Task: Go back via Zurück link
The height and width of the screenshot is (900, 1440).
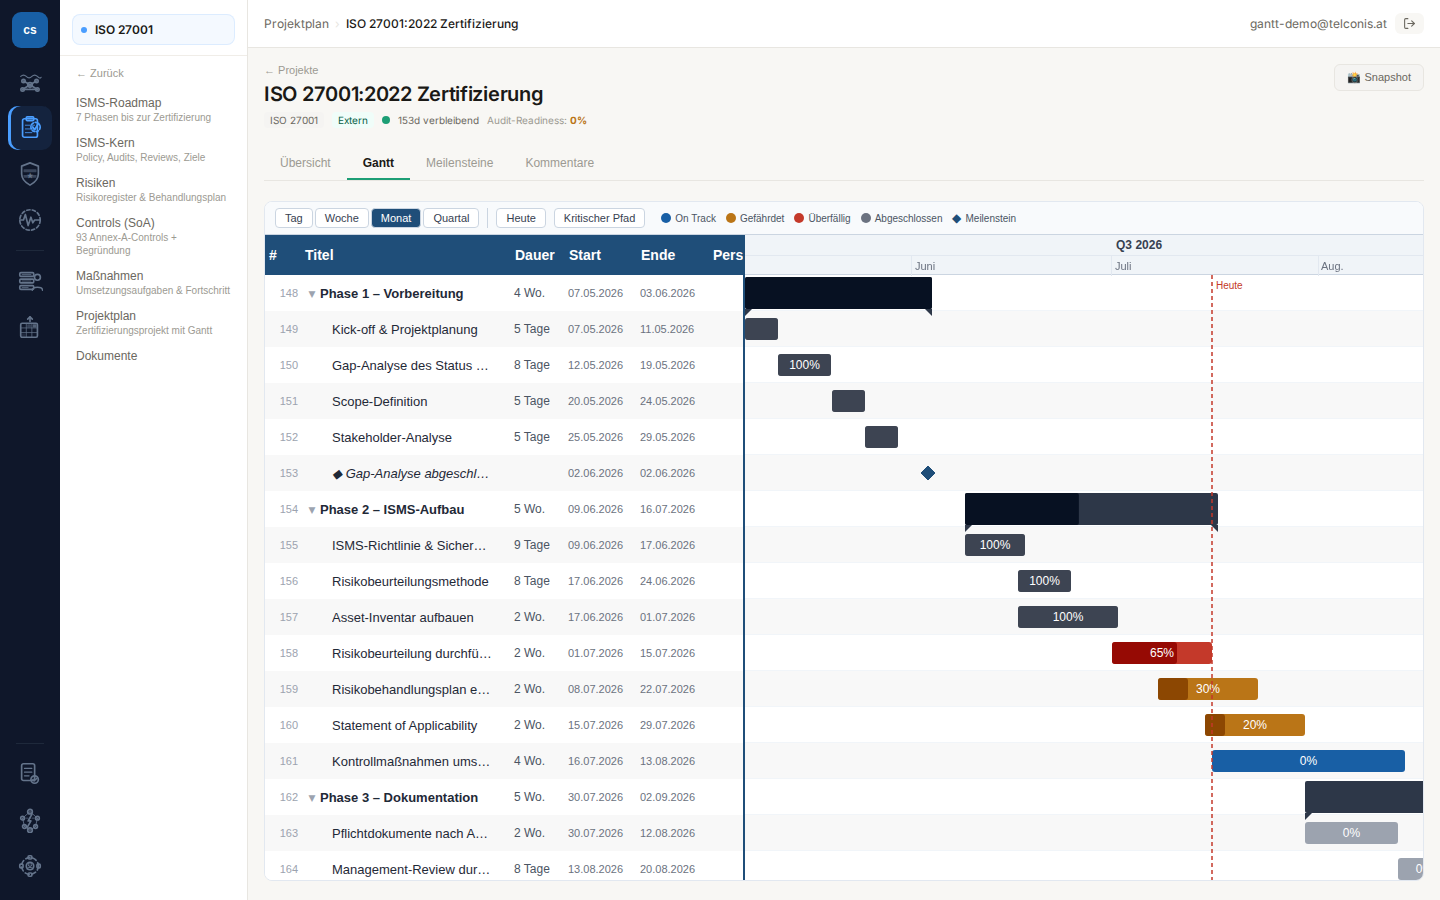Action: (100, 73)
